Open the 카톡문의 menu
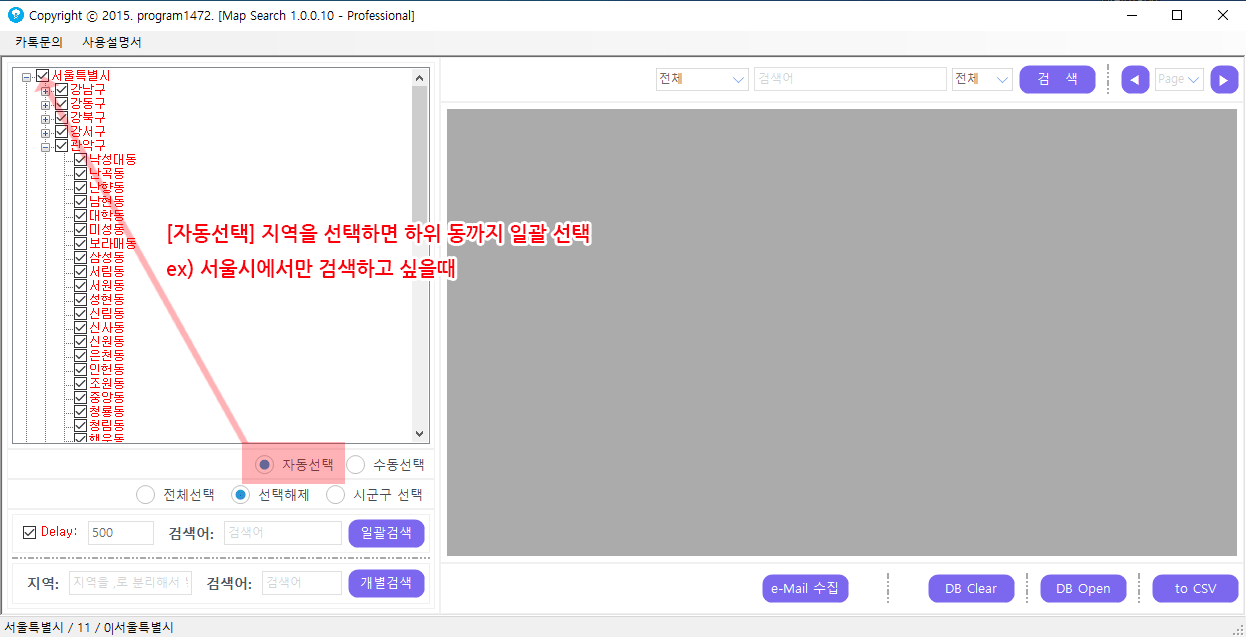The height and width of the screenshot is (637, 1246). 39,42
